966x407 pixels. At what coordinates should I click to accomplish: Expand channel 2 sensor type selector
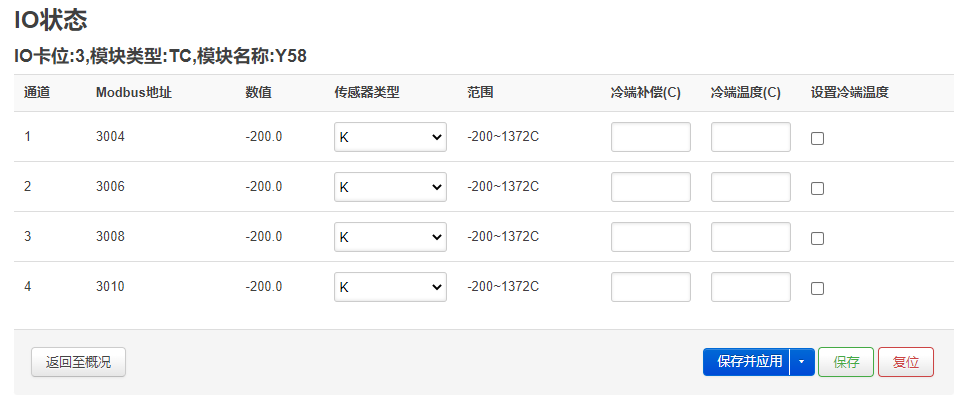pyautogui.click(x=390, y=187)
